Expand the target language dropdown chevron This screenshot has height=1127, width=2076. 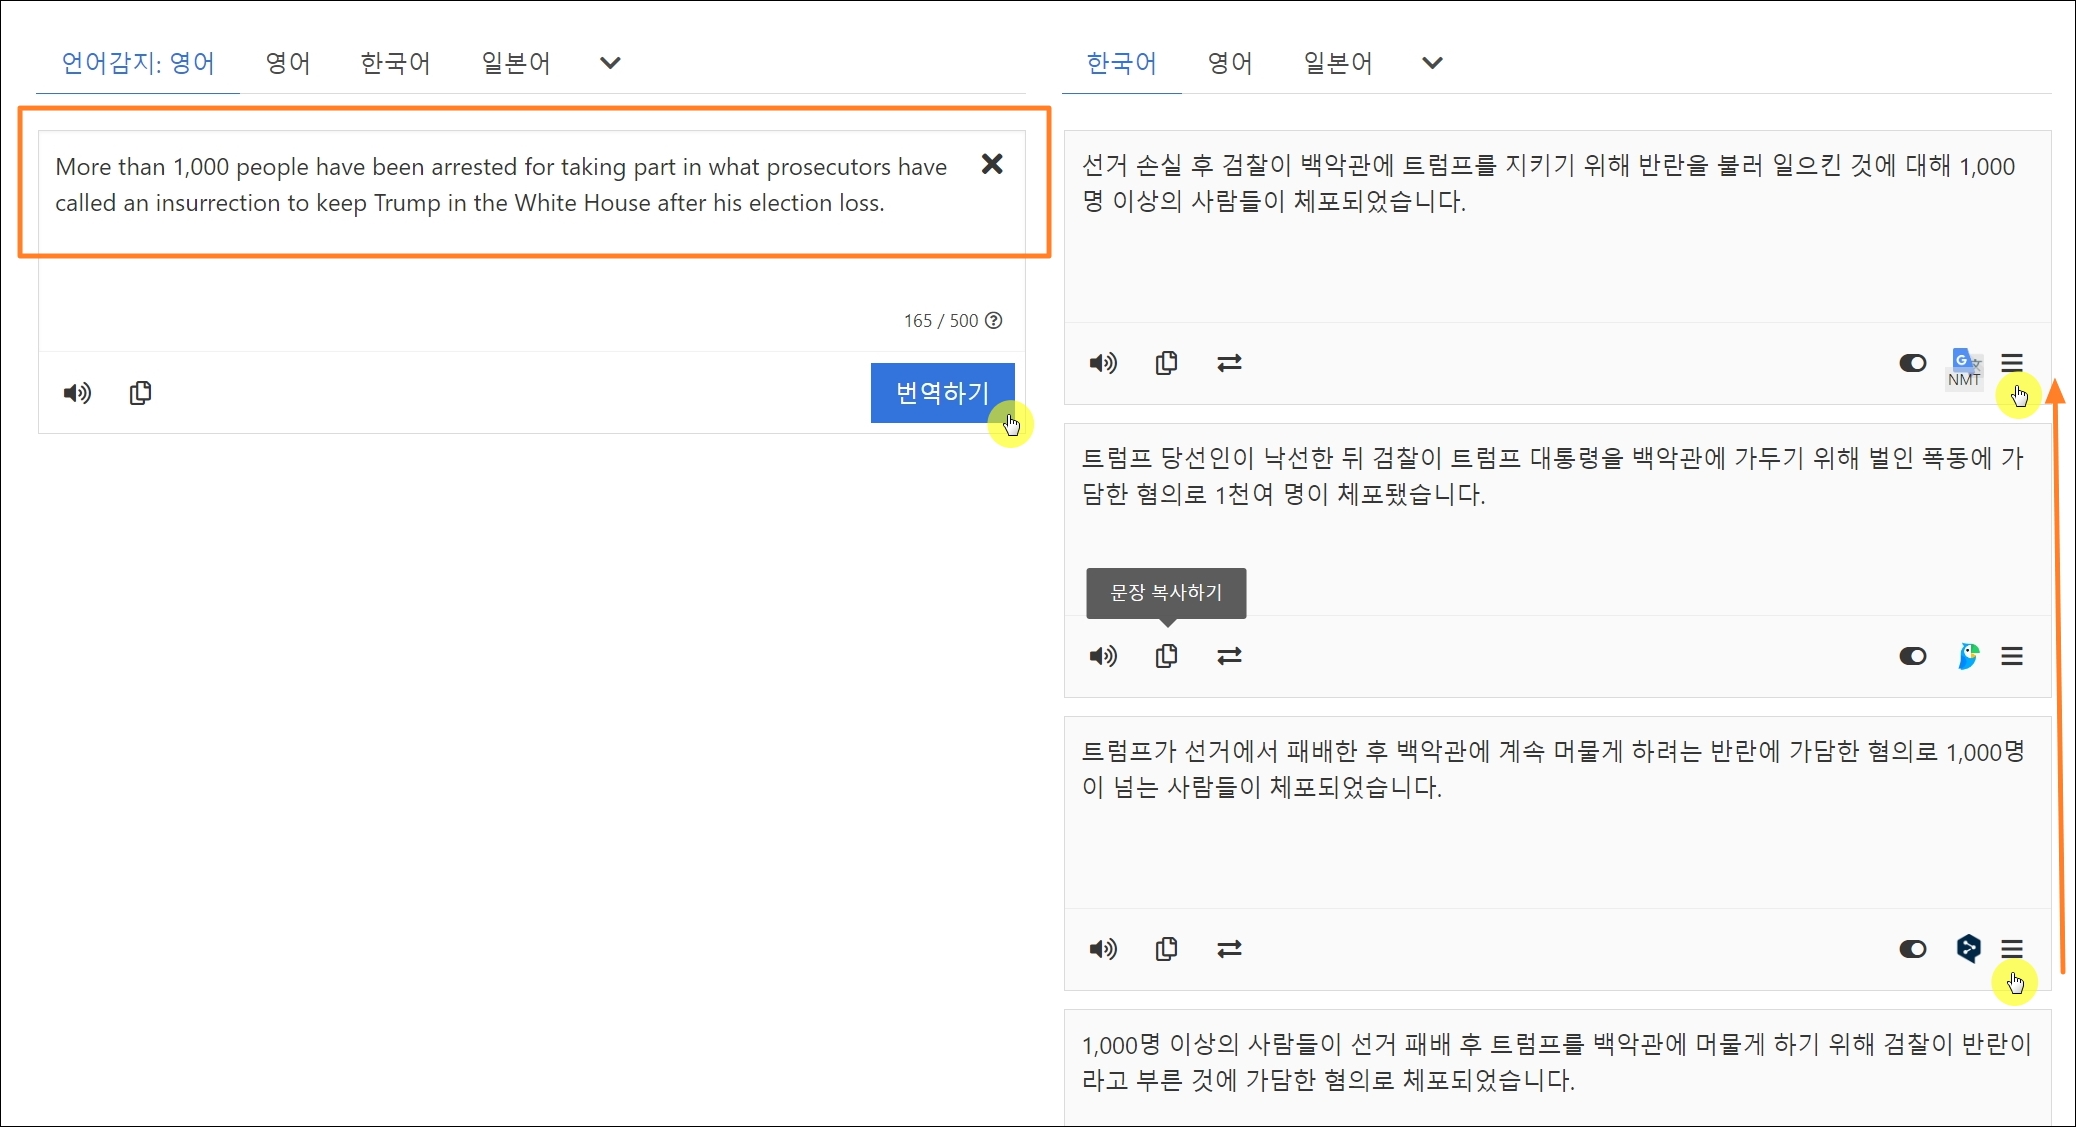click(1432, 63)
